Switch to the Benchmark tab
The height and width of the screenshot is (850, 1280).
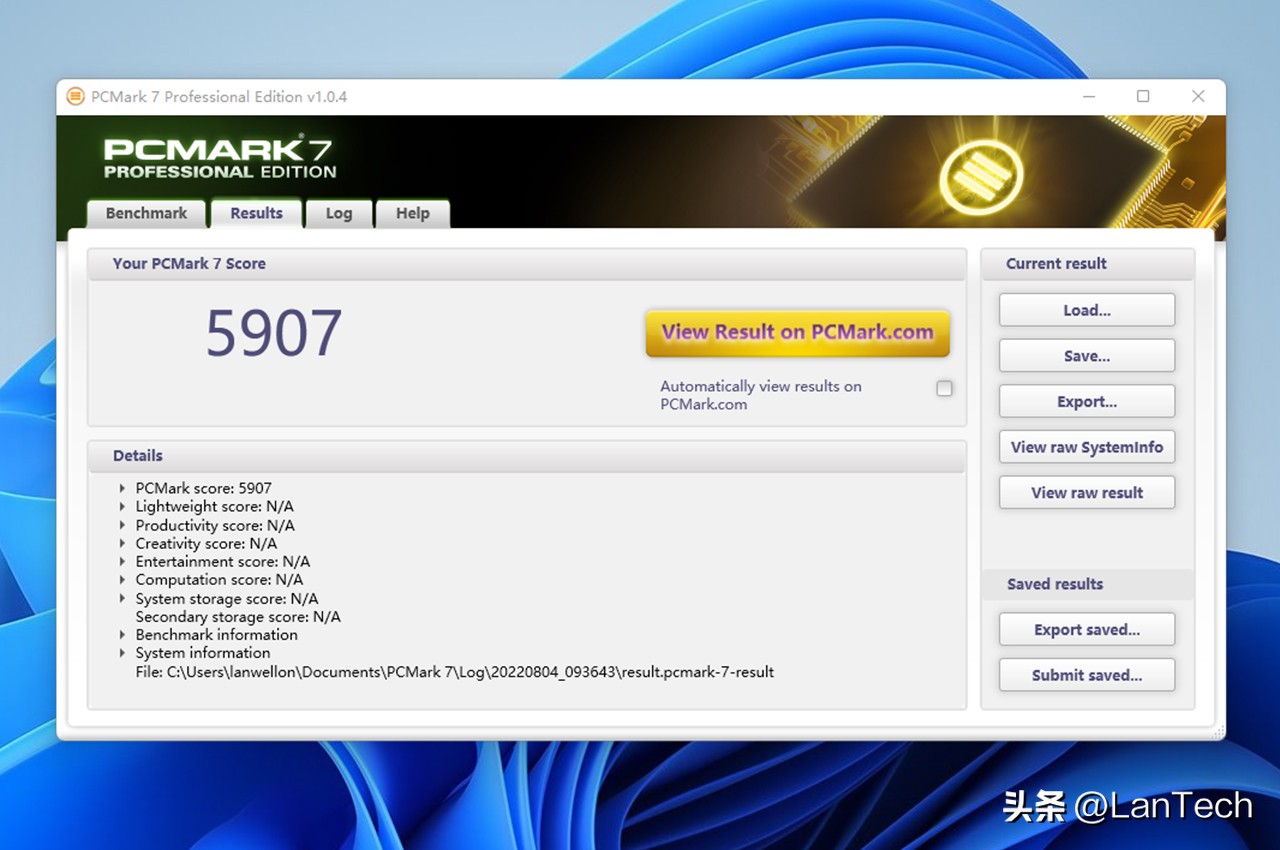[146, 214]
